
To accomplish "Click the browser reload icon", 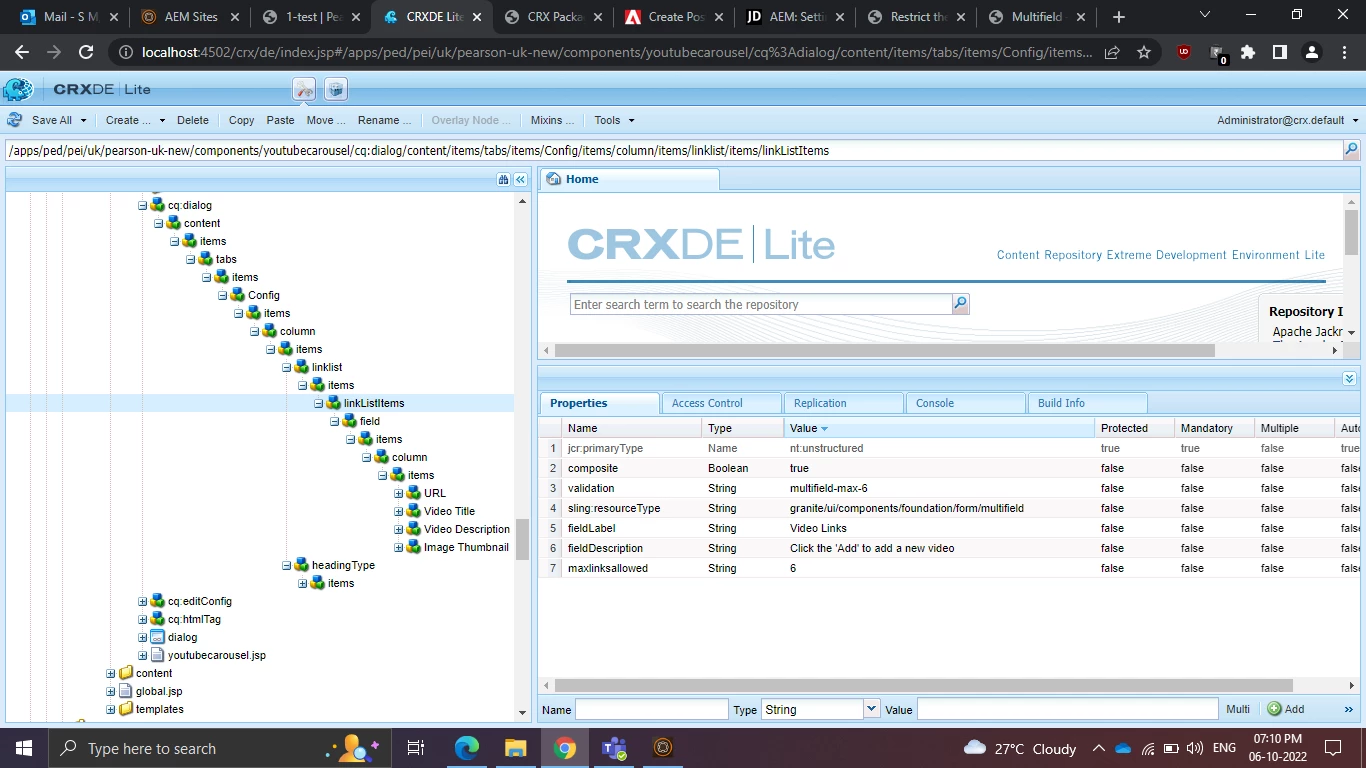I will tap(86, 52).
